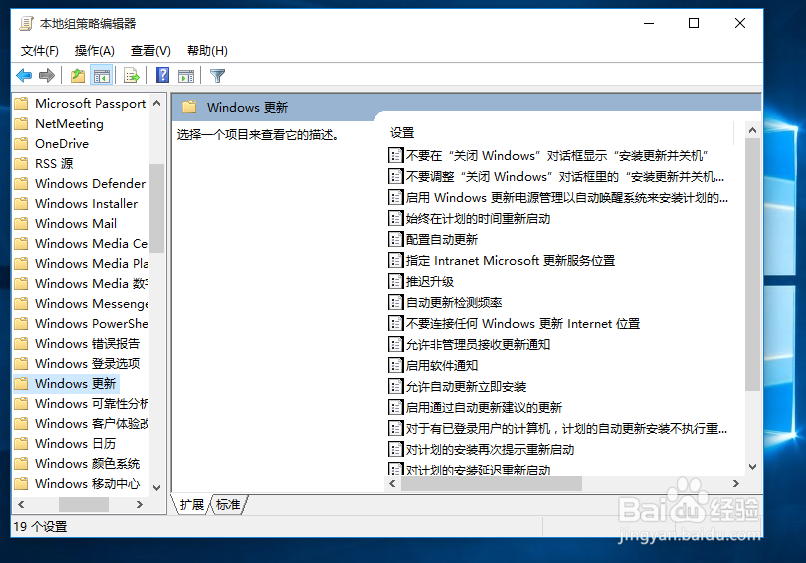Select Windows 更新 tree node
Image resolution: width=806 pixels, height=563 pixels.
(x=76, y=384)
